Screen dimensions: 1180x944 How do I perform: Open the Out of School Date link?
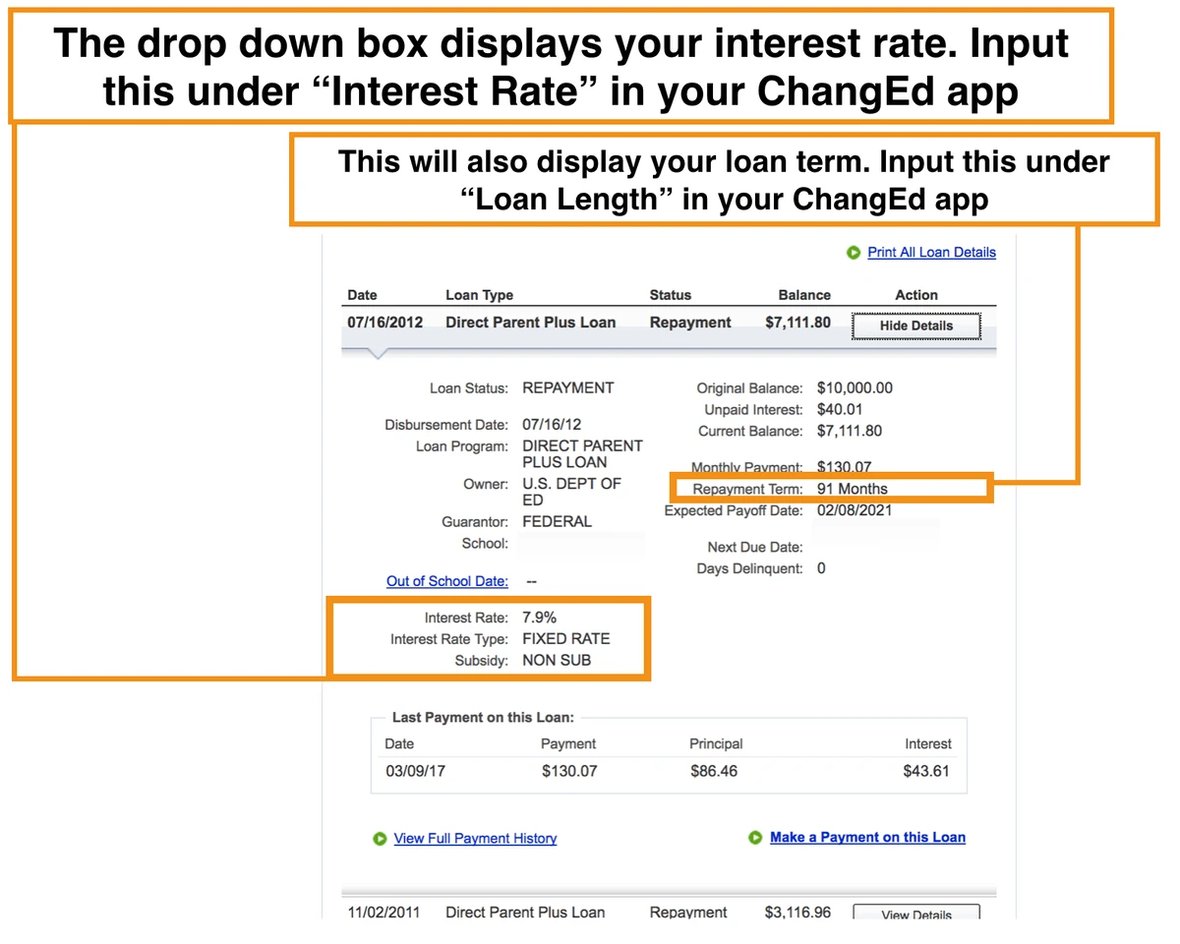447,581
